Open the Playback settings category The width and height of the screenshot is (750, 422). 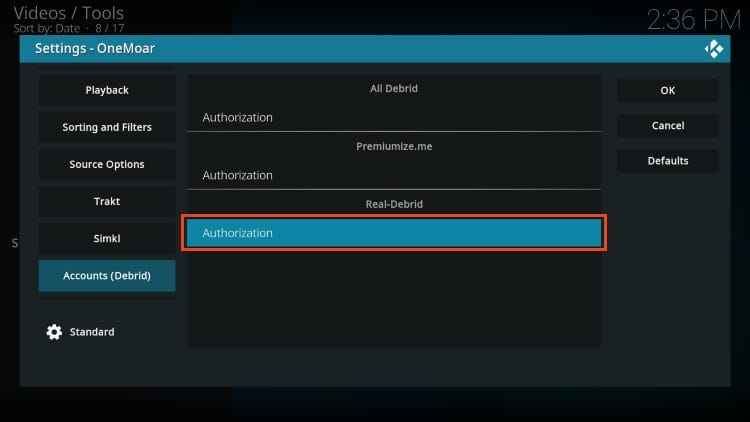pyautogui.click(x=107, y=90)
